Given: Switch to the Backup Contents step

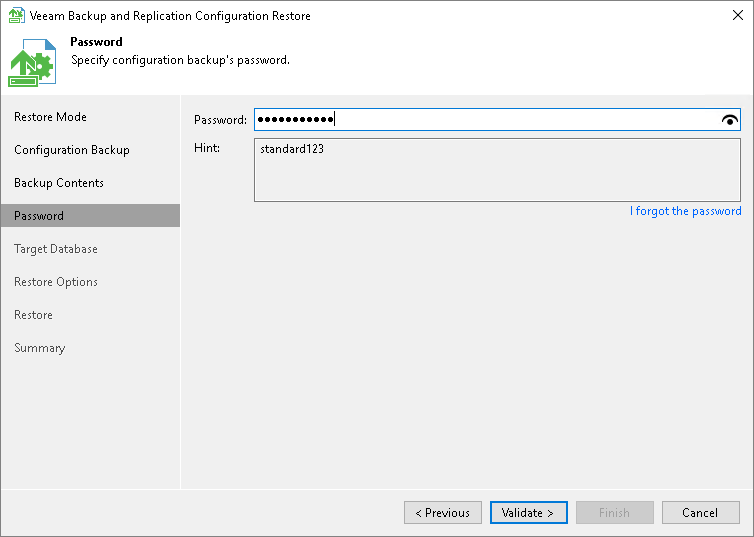Looking at the screenshot, I should pyautogui.click(x=59, y=183).
